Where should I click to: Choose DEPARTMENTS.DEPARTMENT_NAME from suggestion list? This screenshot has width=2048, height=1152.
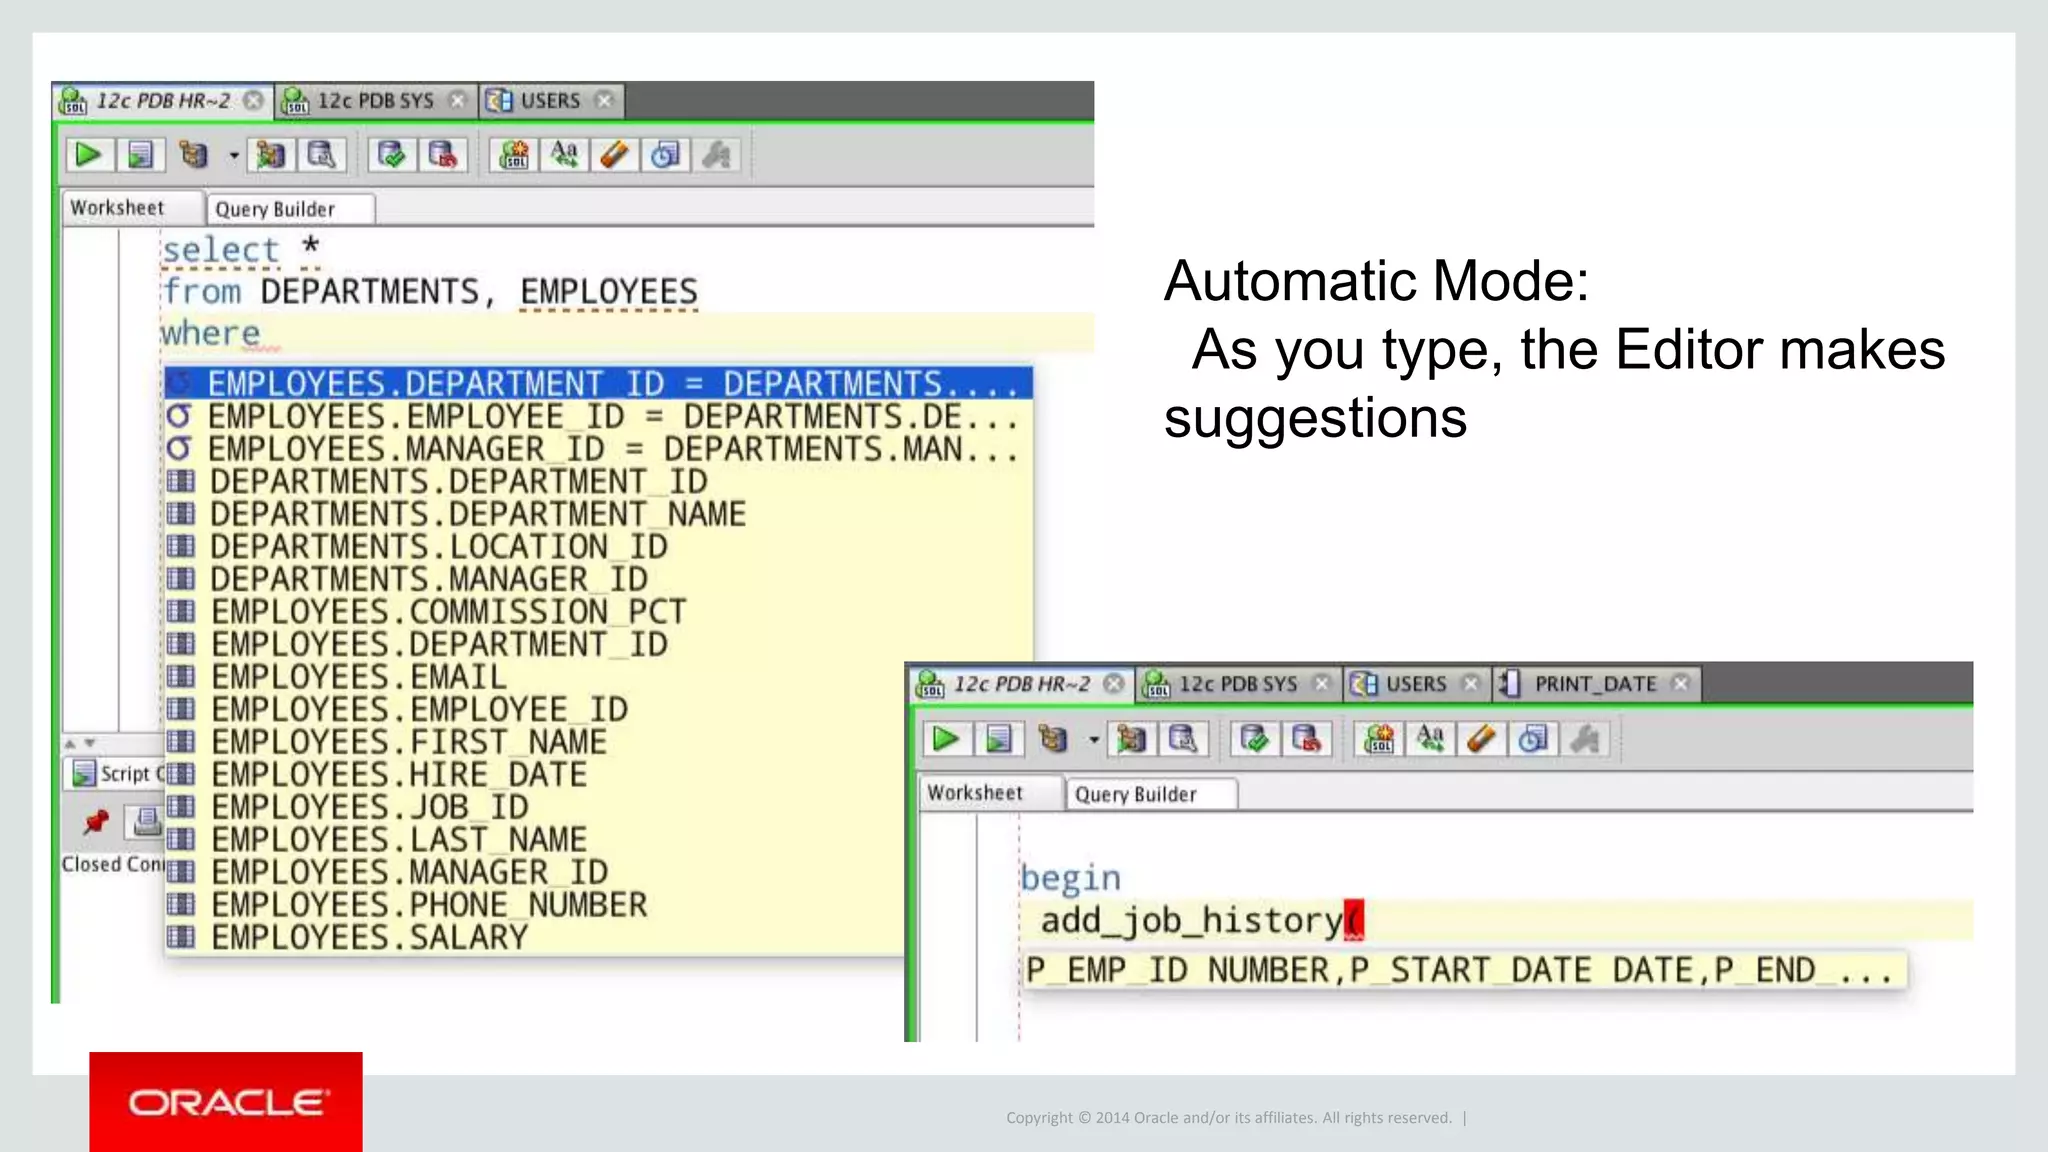[598, 514]
